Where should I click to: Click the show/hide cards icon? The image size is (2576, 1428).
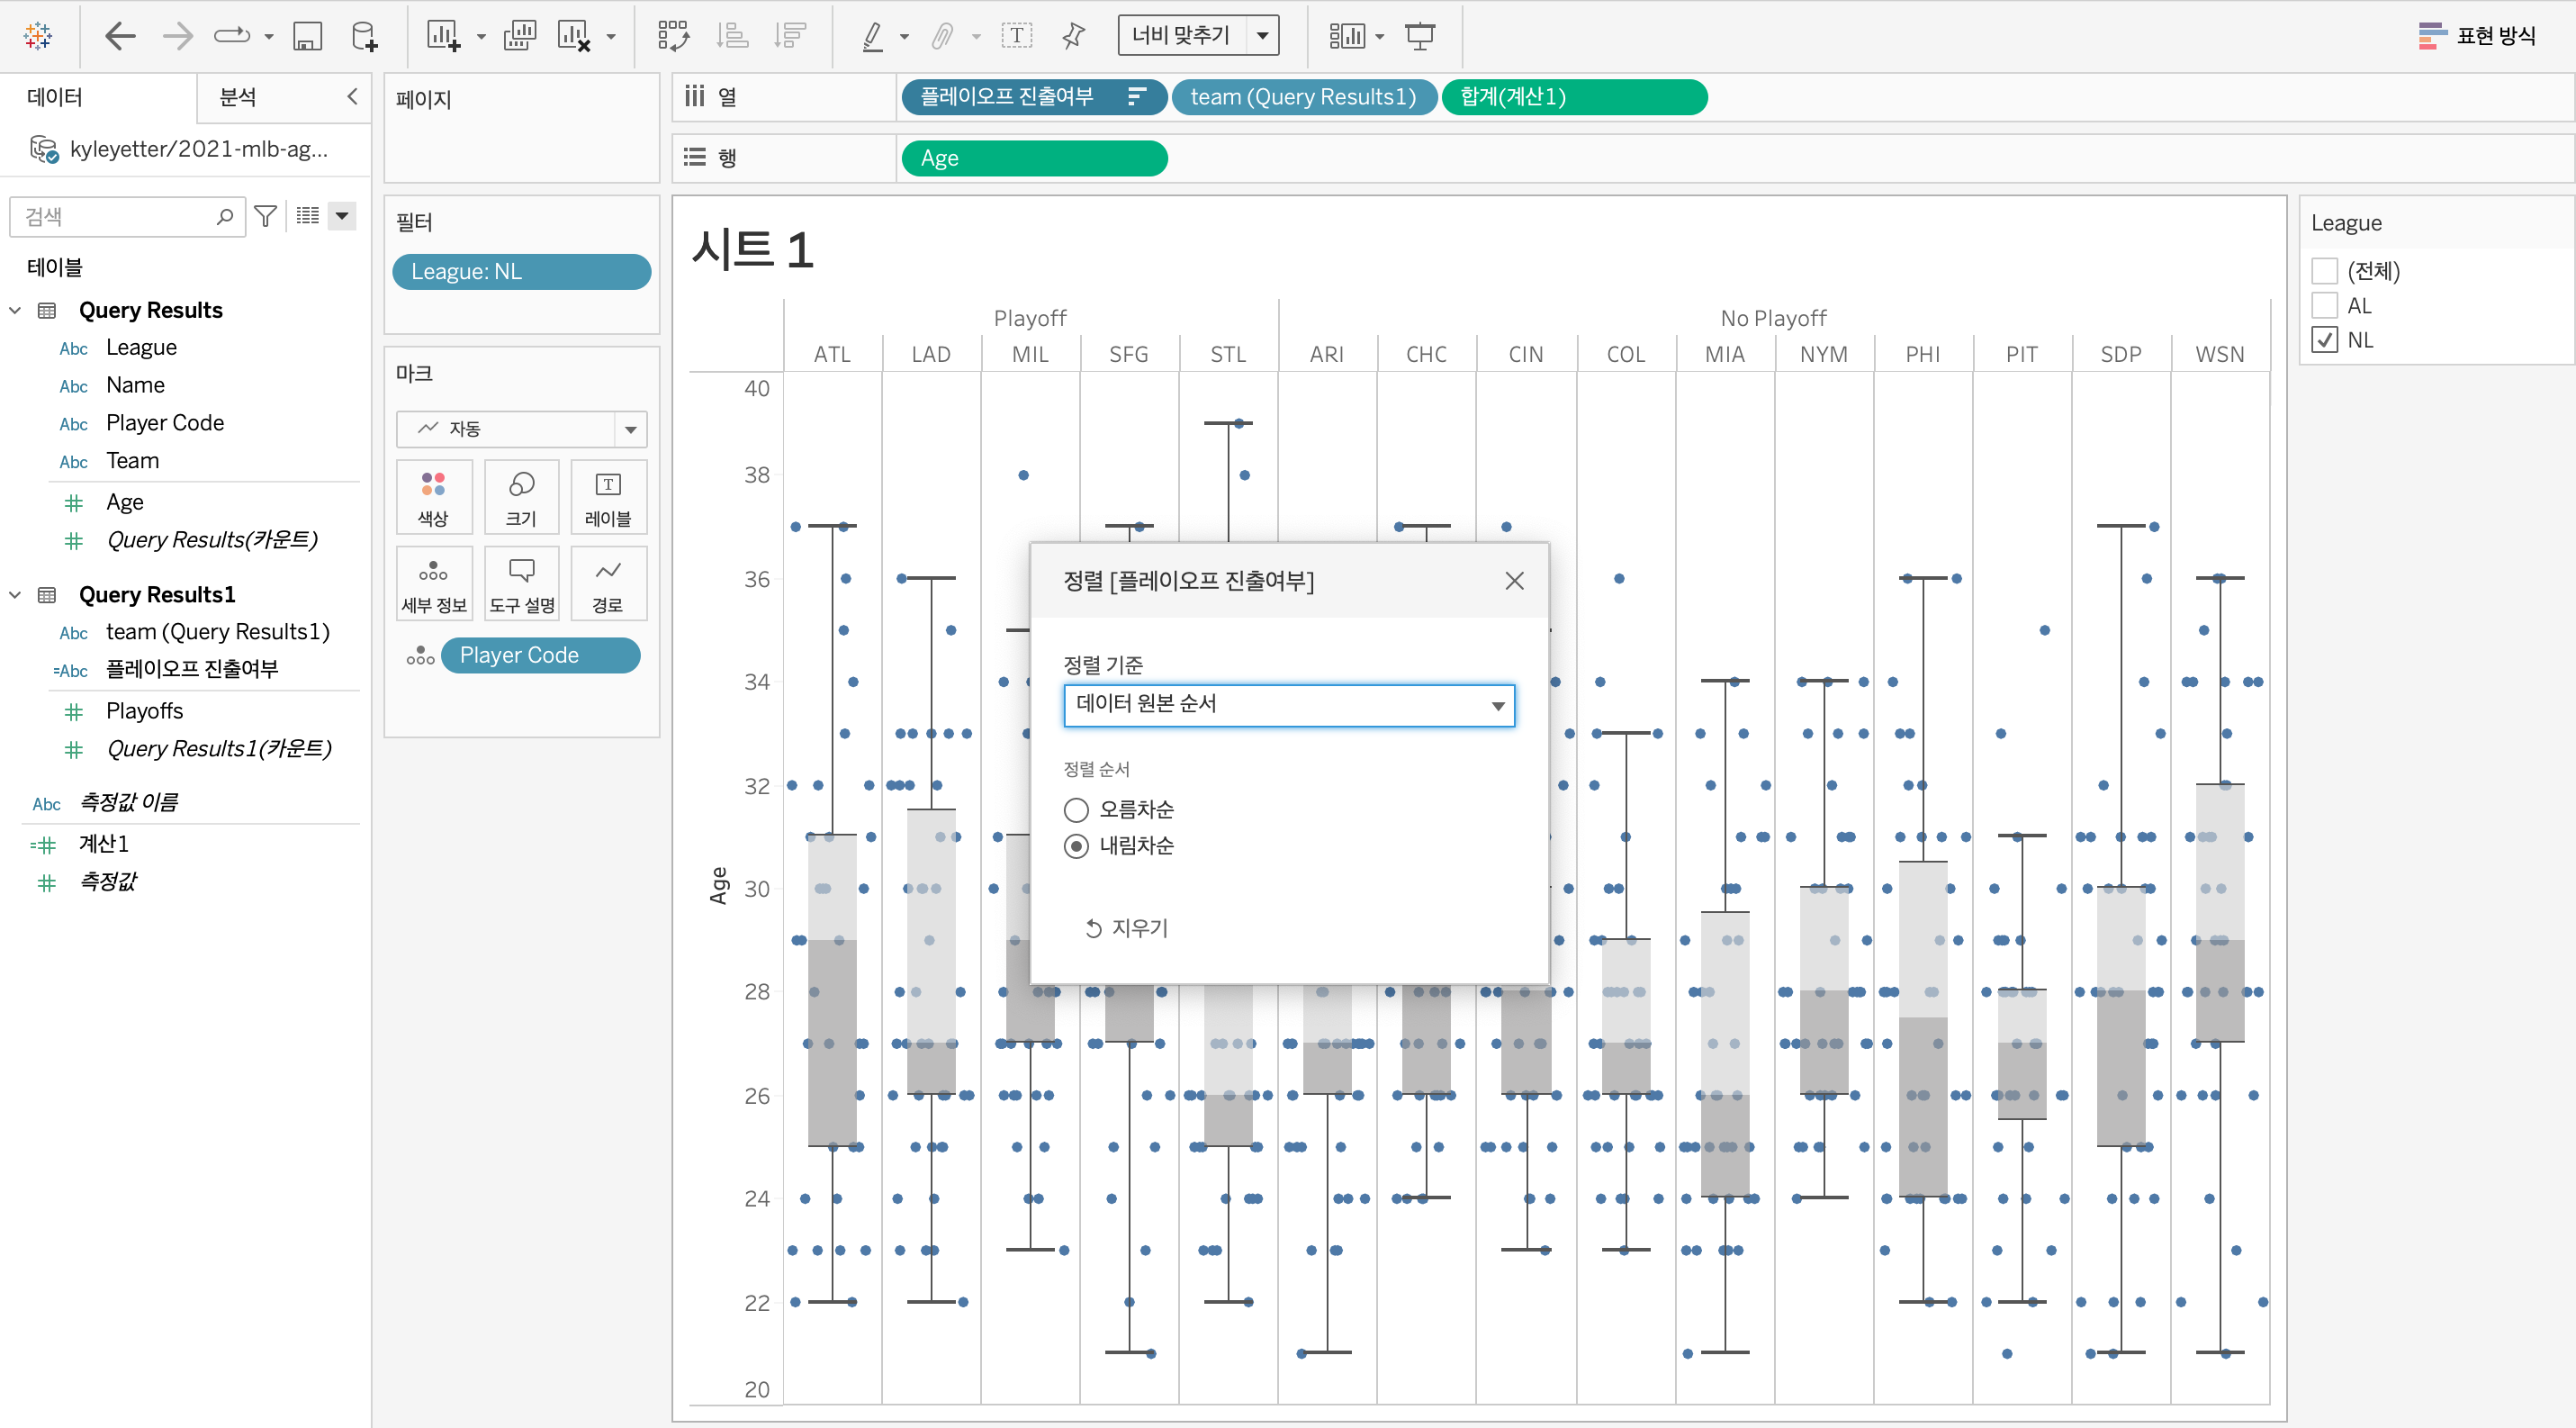1346,36
